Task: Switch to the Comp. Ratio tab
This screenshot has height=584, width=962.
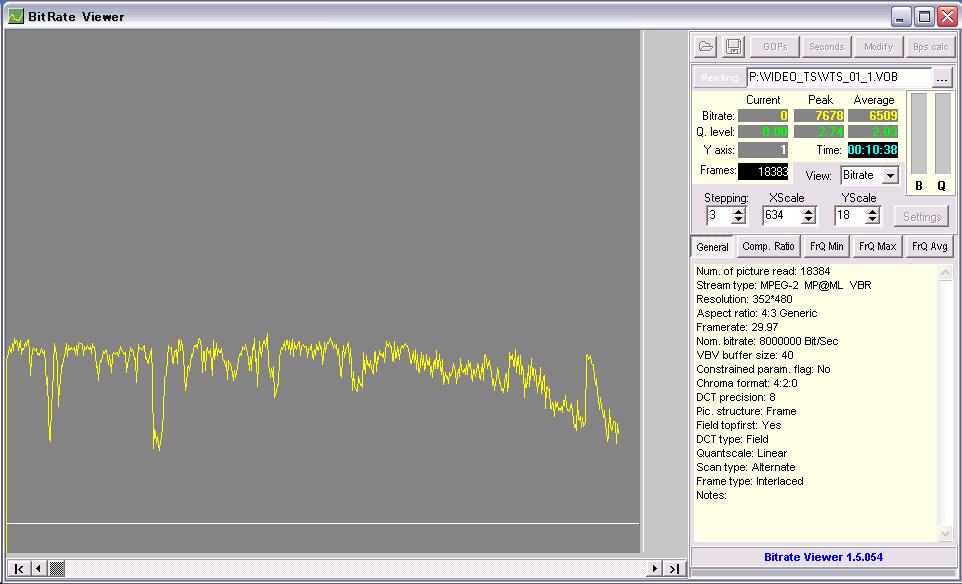Action: pyautogui.click(x=768, y=246)
